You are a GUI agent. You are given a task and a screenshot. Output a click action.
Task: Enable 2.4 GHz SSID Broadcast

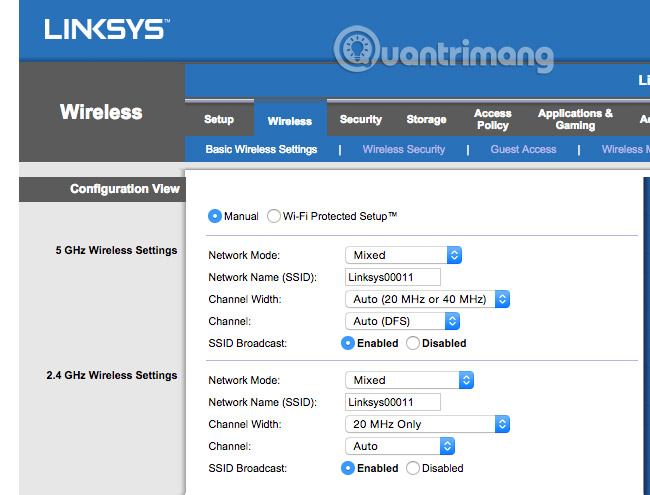click(x=348, y=468)
